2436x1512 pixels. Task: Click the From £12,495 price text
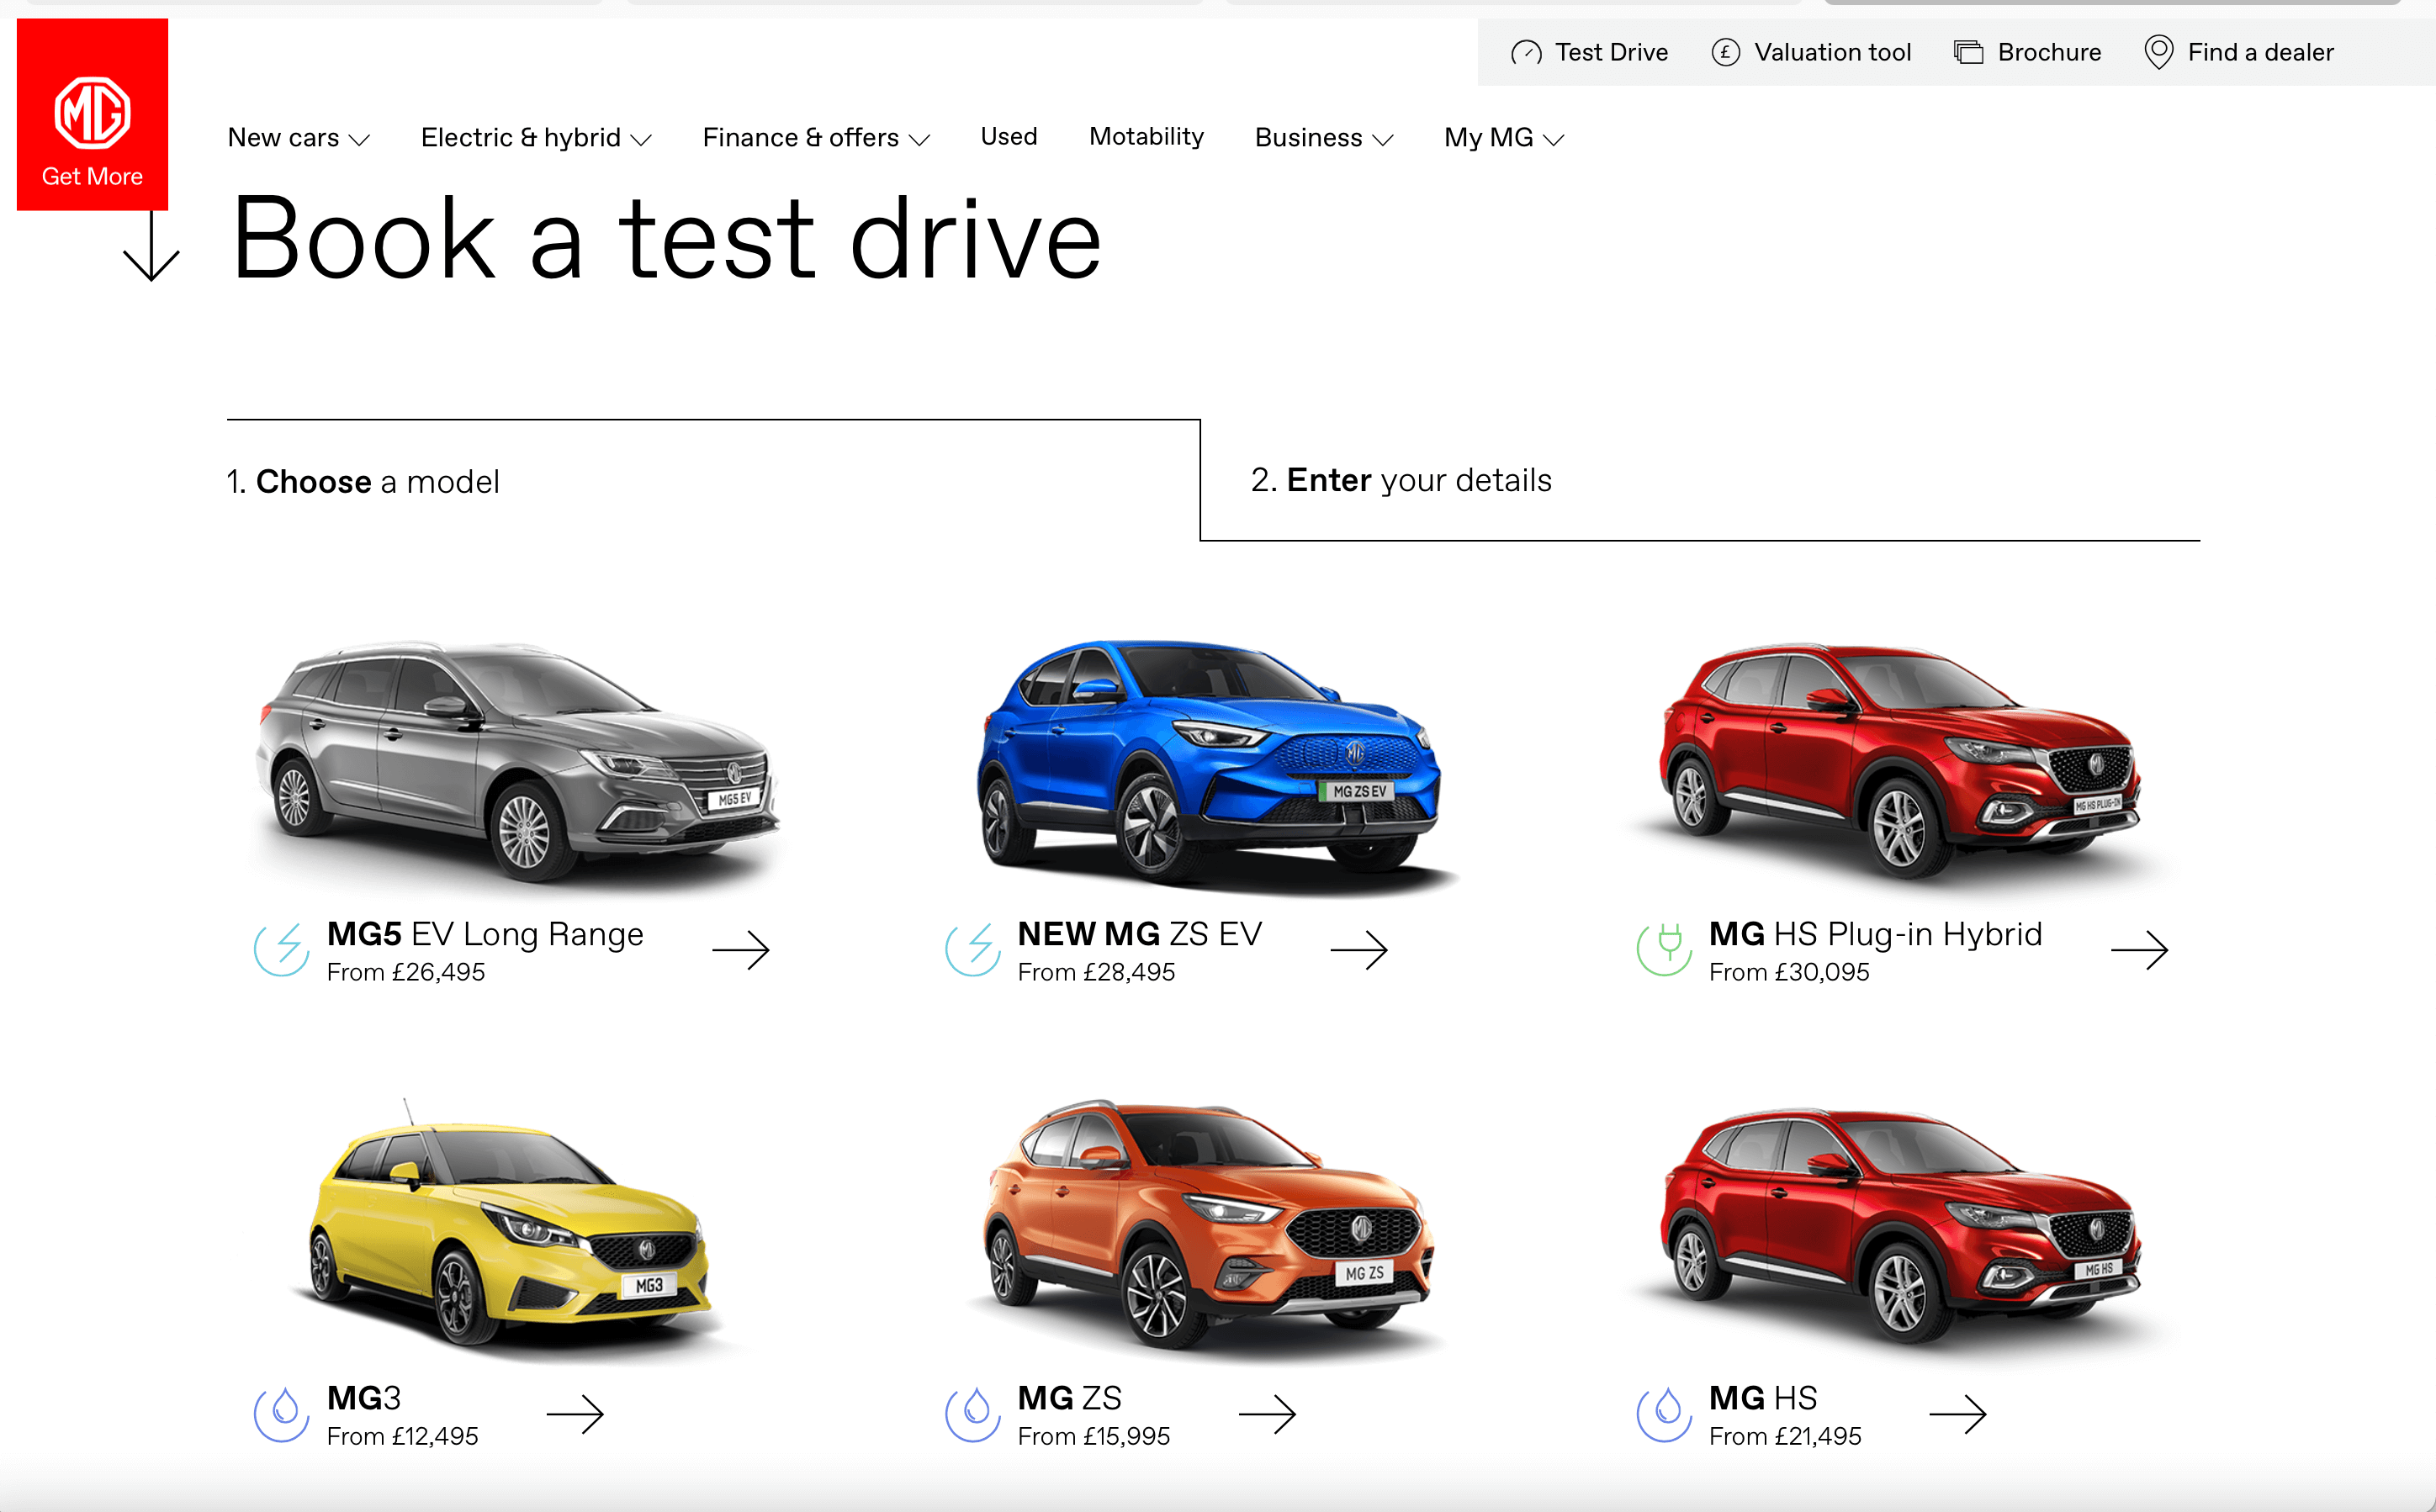402,1436
